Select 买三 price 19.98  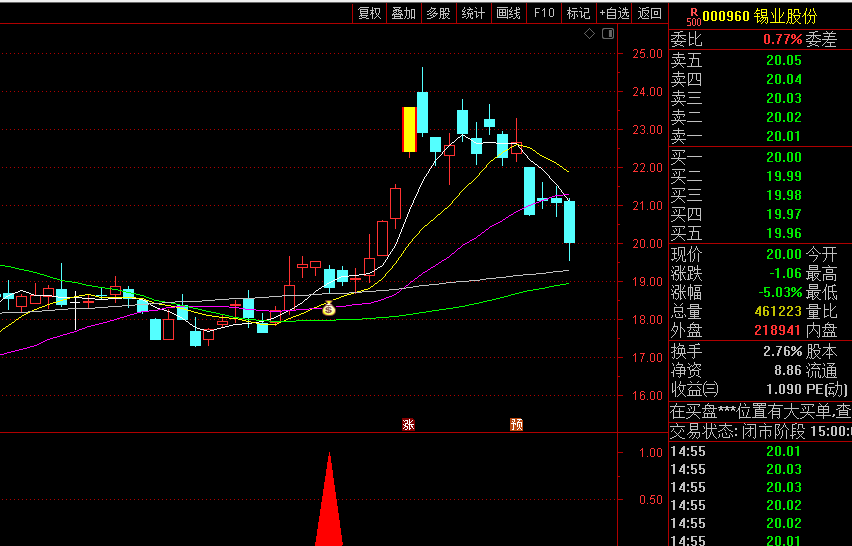click(x=784, y=196)
